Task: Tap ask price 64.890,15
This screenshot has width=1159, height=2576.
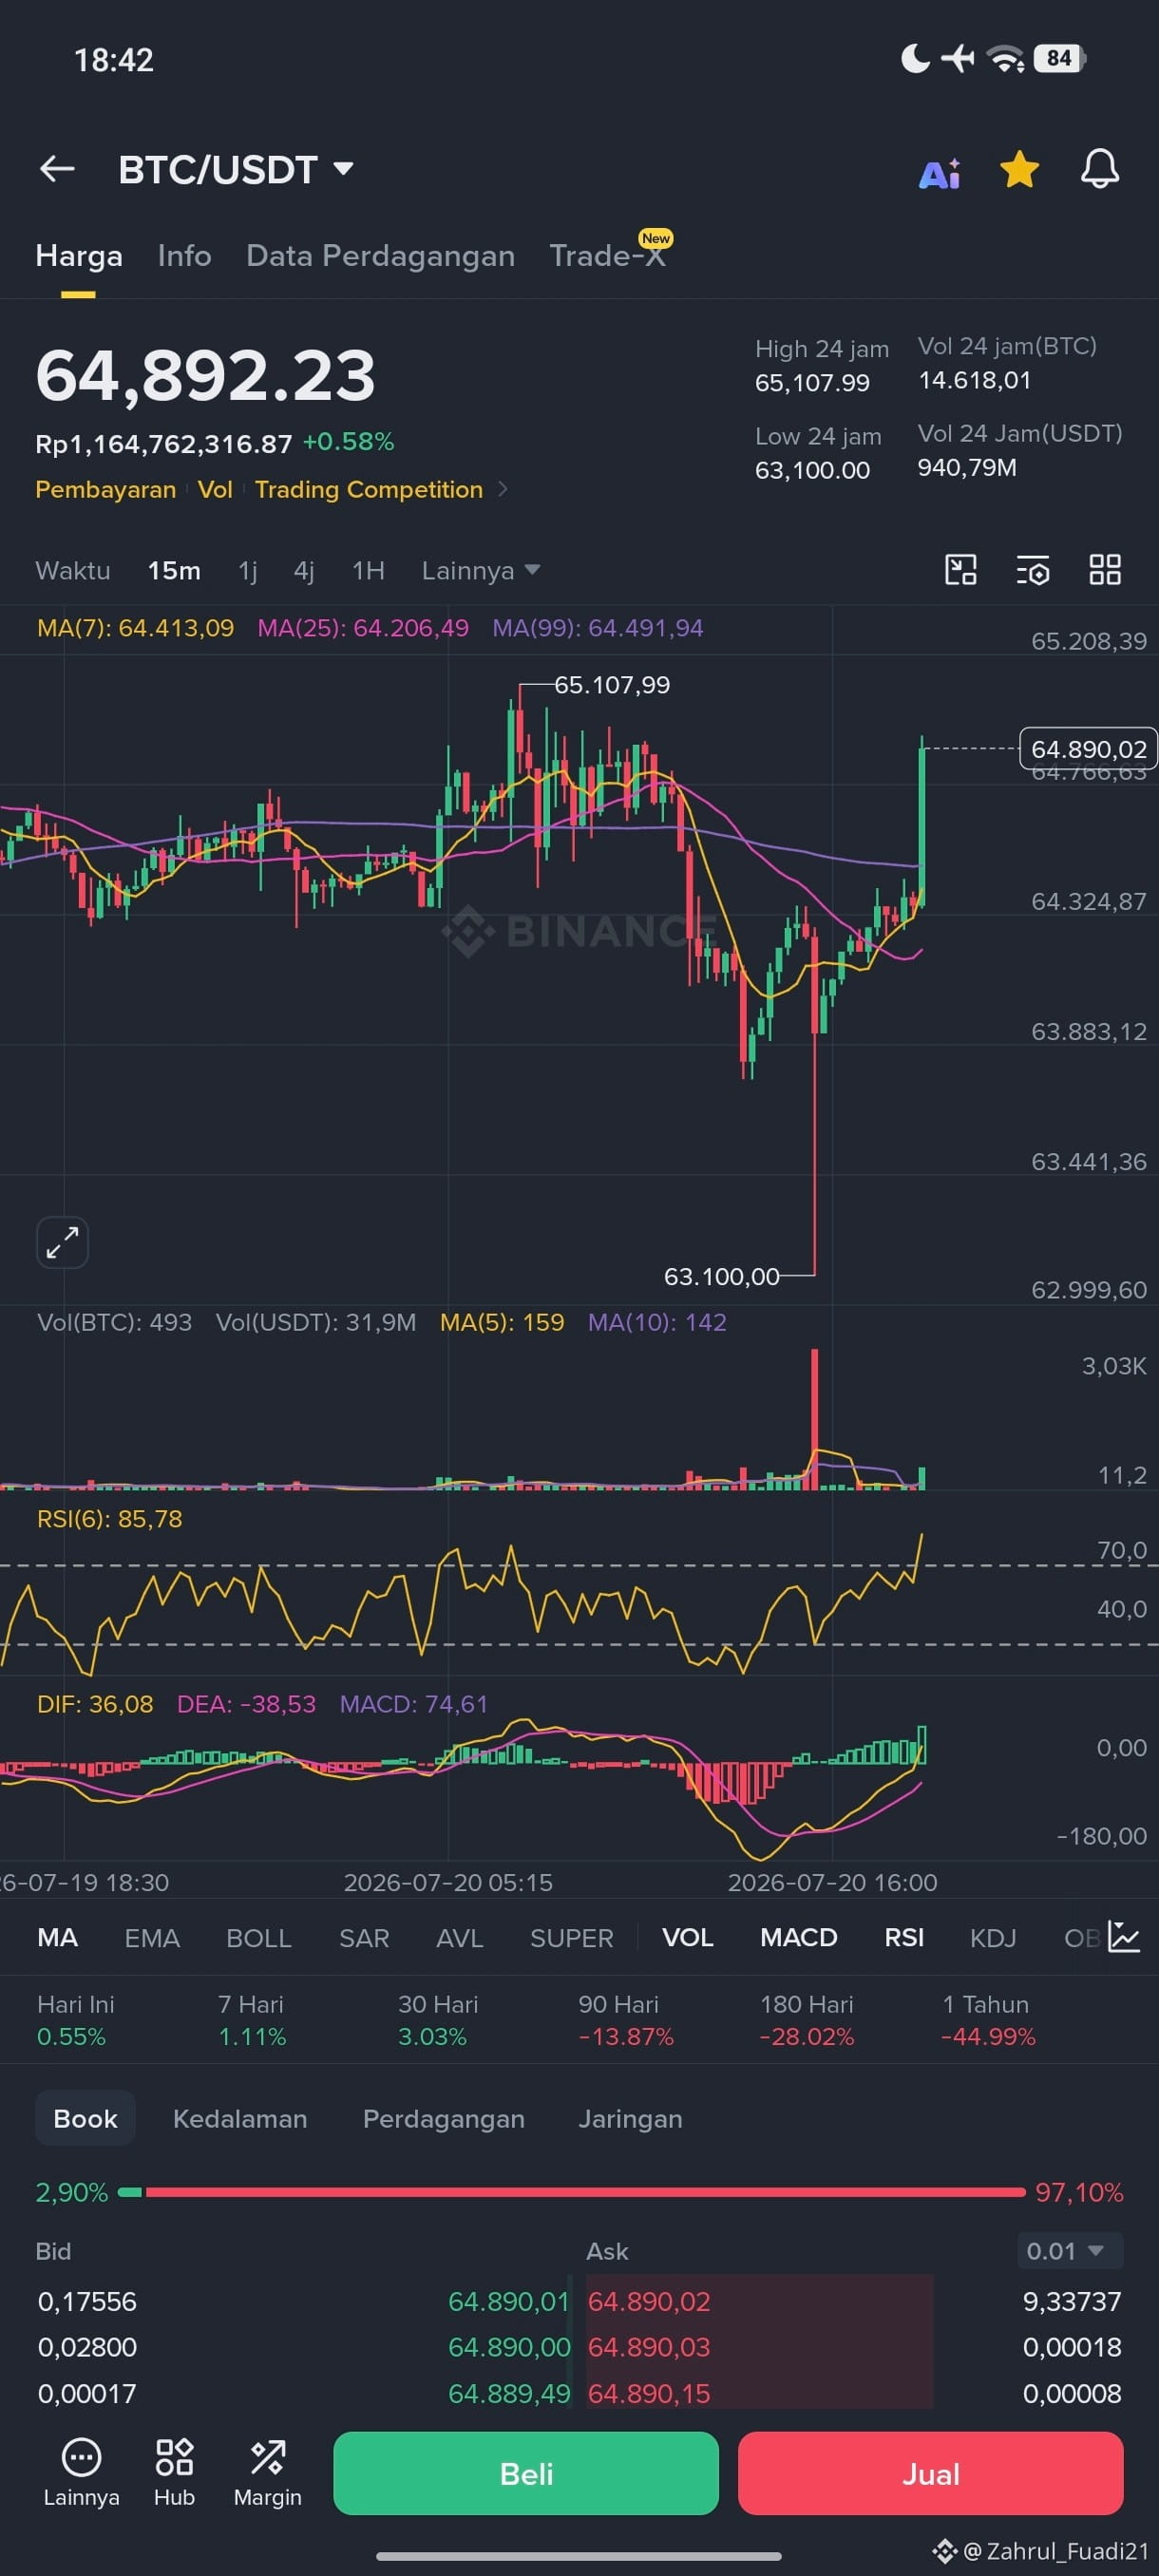Action: click(649, 2393)
